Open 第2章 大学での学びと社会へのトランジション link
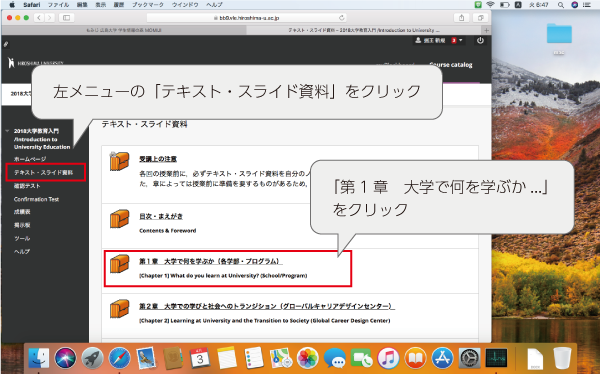Image resolution: width=600 pixels, height=374 pixels. (266, 306)
